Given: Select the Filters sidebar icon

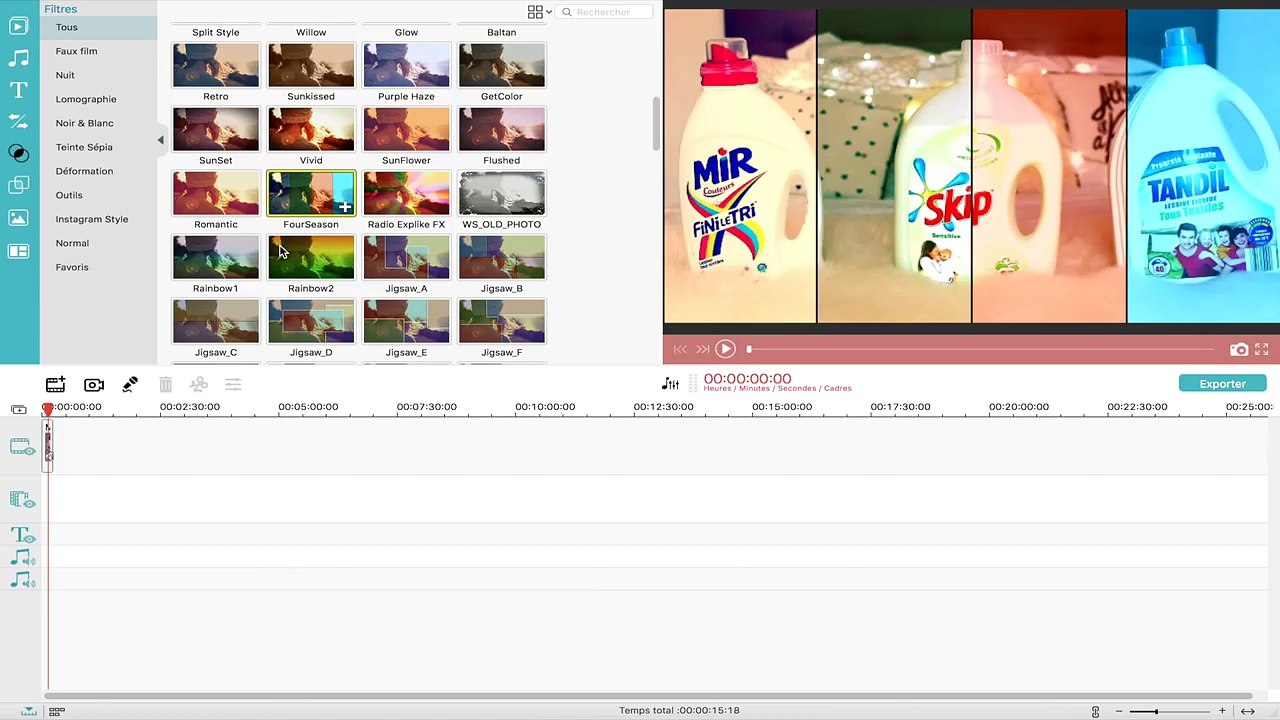Looking at the screenshot, I should tap(18, 153).
